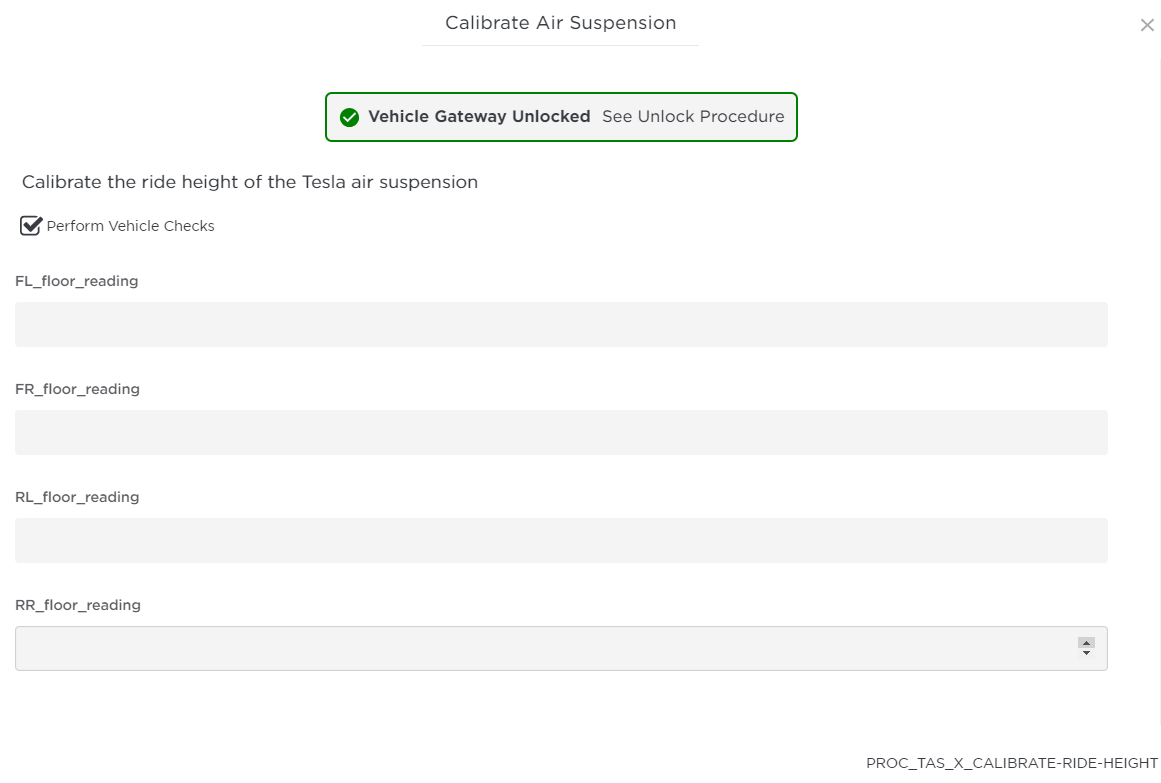1161x783 pixels.
Task: Click the FL_floor_reading label
Action: tap(77, 281)
